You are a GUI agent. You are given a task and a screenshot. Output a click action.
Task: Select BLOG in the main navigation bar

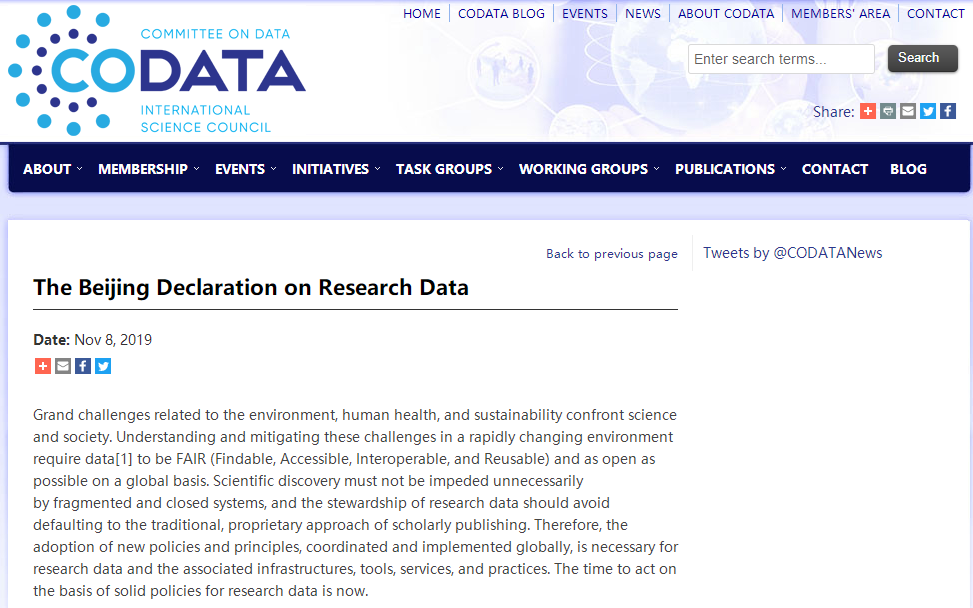(908, 169)
